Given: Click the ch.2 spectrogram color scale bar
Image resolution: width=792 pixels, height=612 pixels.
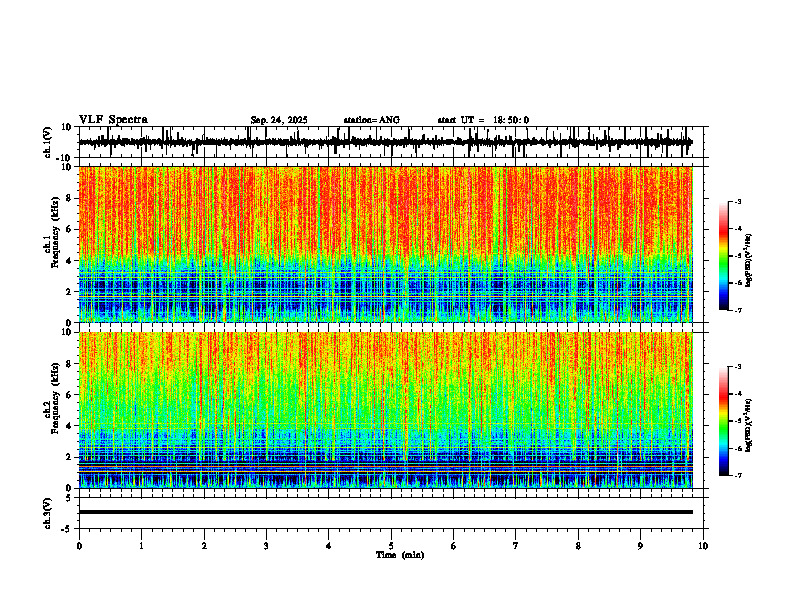Looking at the screenshot, I should pos(723,421).
